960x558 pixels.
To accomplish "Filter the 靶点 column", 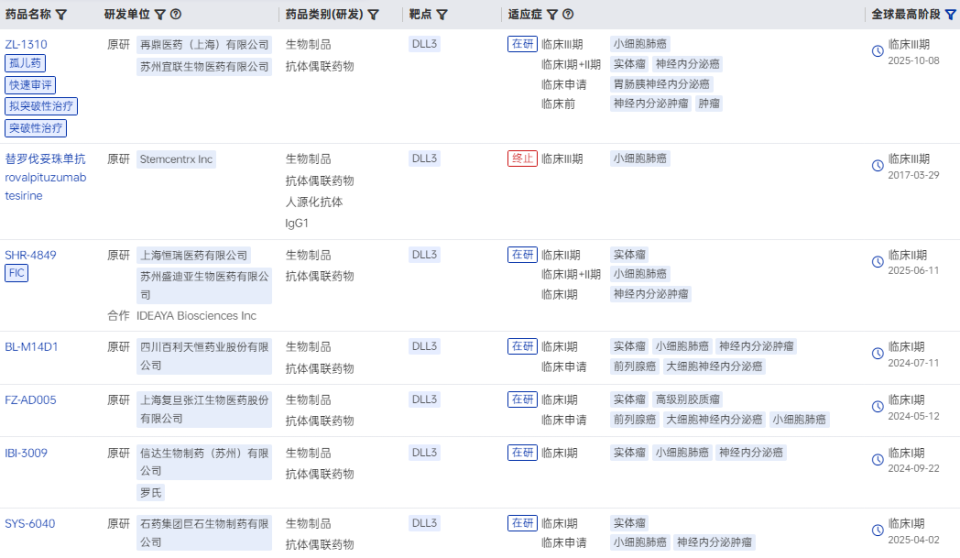I will click(442, 15).
